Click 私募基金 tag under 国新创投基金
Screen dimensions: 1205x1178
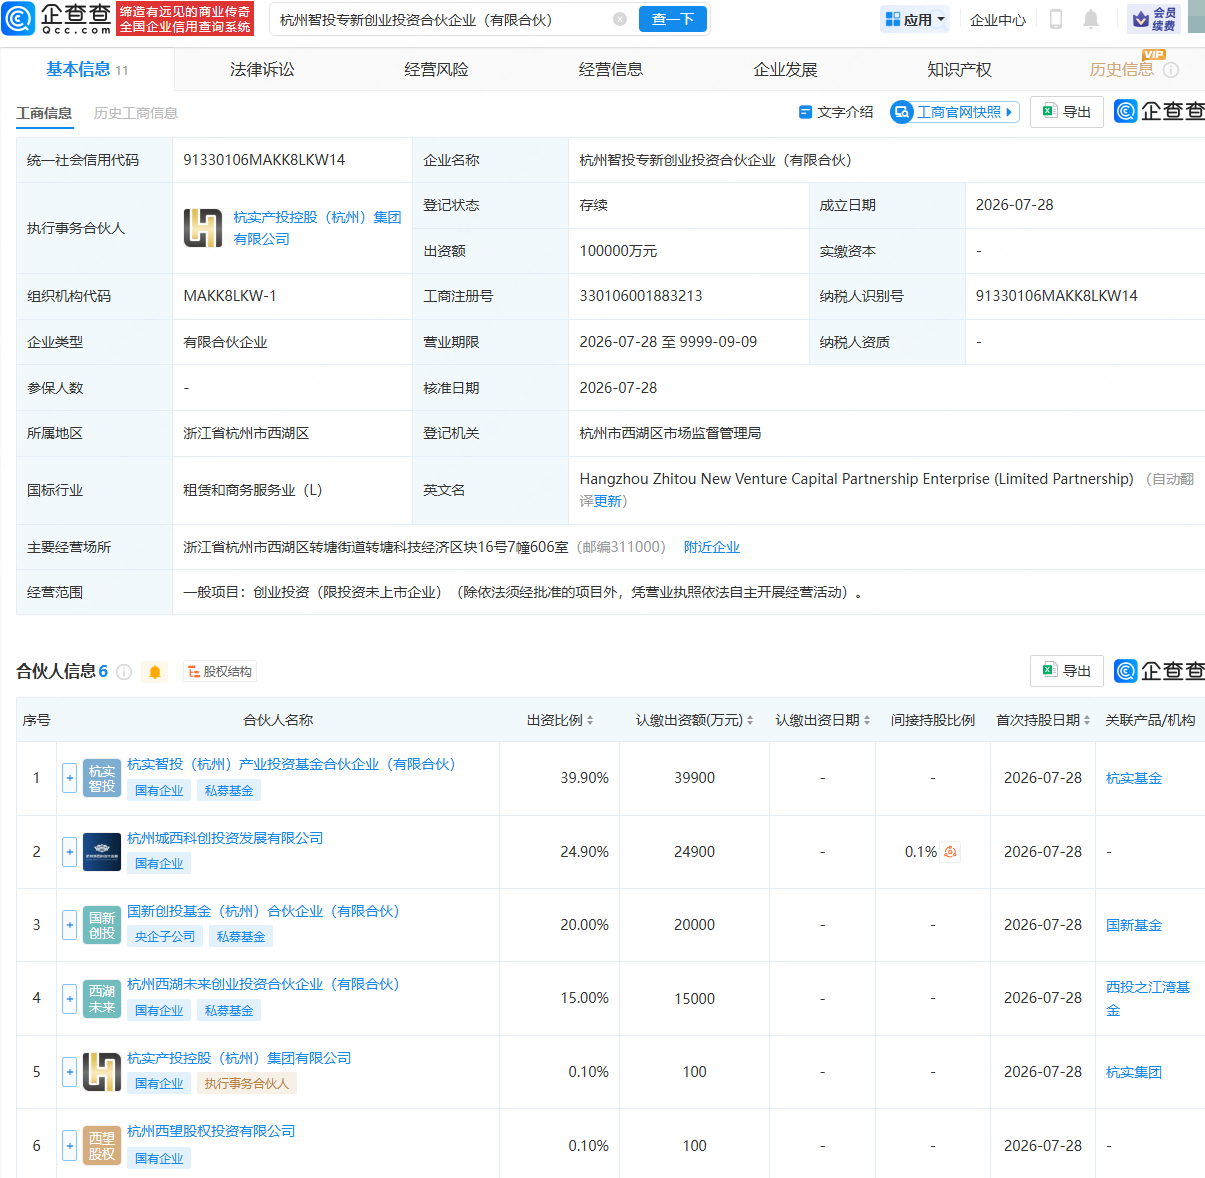[x=241, y=937]
